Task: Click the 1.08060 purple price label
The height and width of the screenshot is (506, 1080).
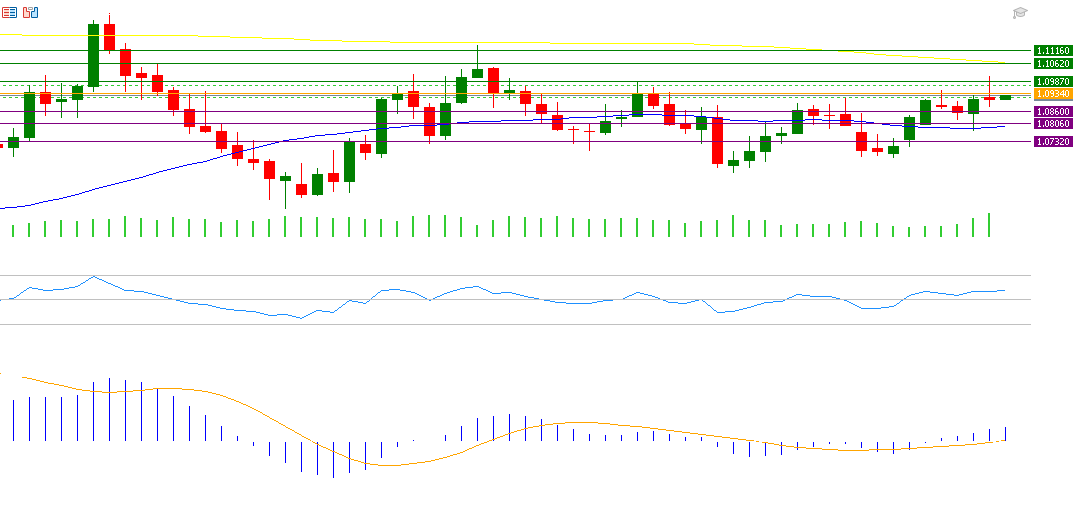Action: tap(1053, 124)
